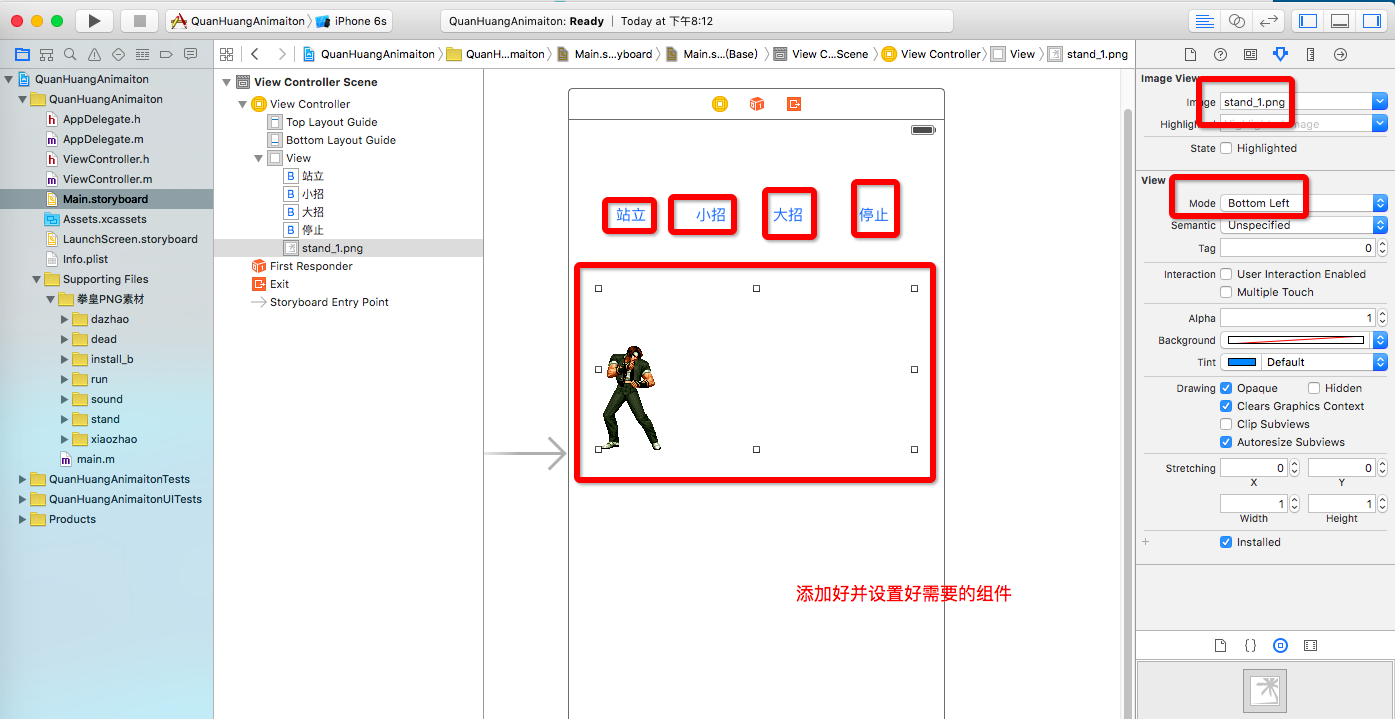Open the Issue navigator (warning triangle)
Image resolution: width=1395 pixels, height=719 pixels.
(x=94, y=54)
